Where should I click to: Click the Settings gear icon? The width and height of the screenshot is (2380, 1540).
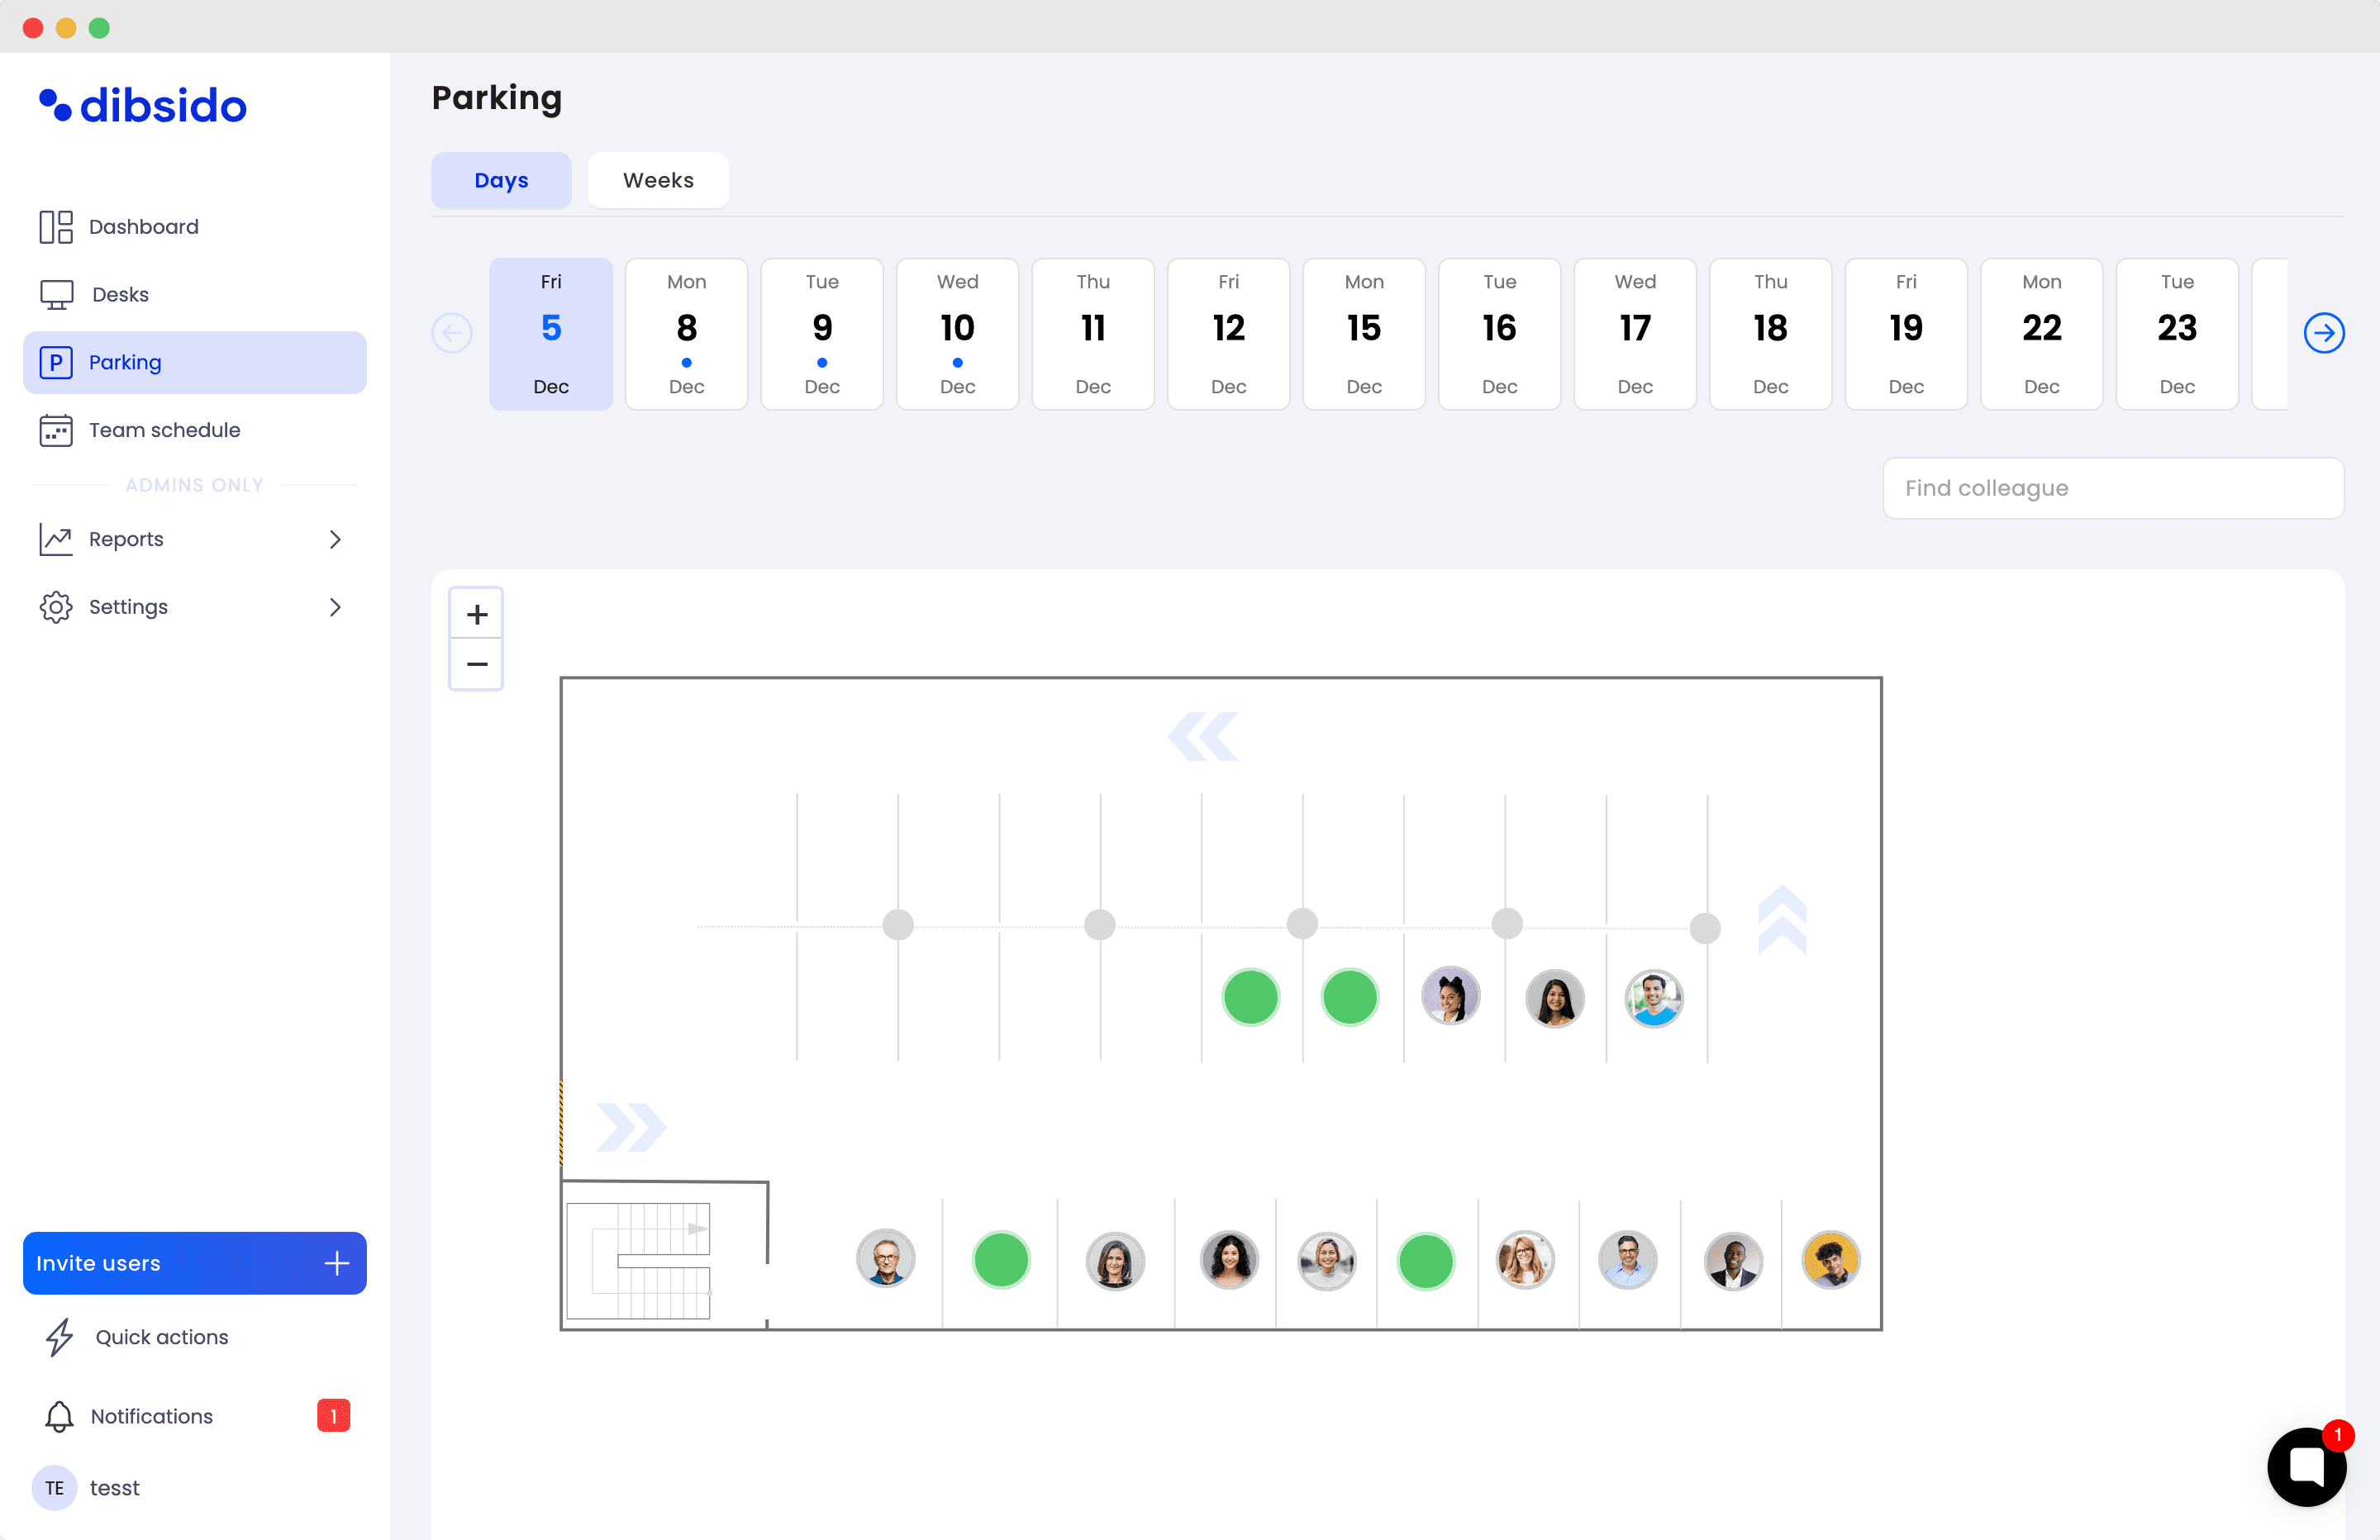(x=57, y=606)
